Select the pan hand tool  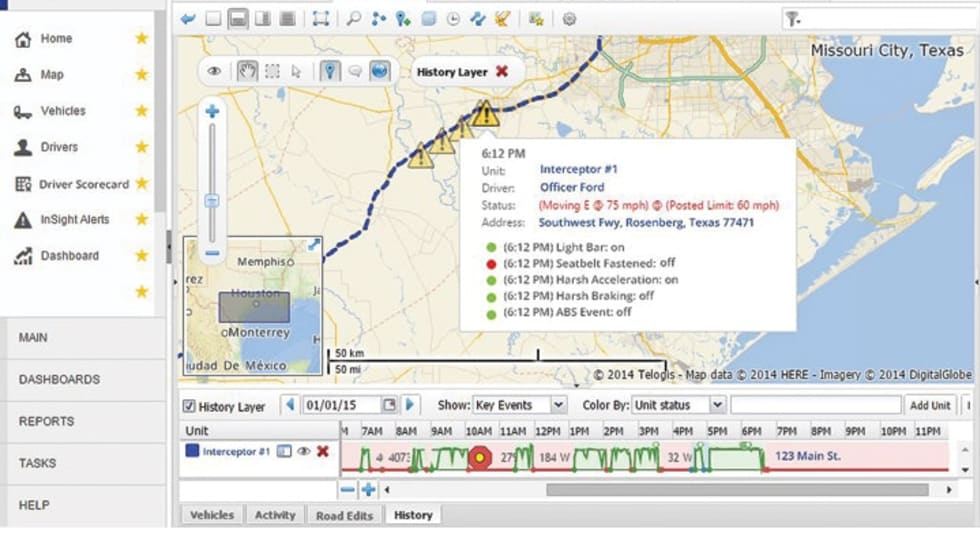click(246, 71)
